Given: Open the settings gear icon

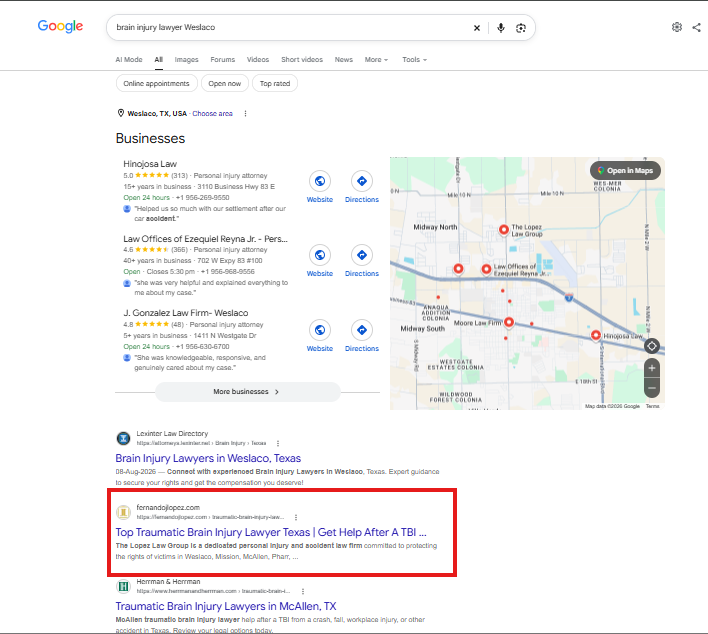Looking at the screenshot, I should click(676, 27).
